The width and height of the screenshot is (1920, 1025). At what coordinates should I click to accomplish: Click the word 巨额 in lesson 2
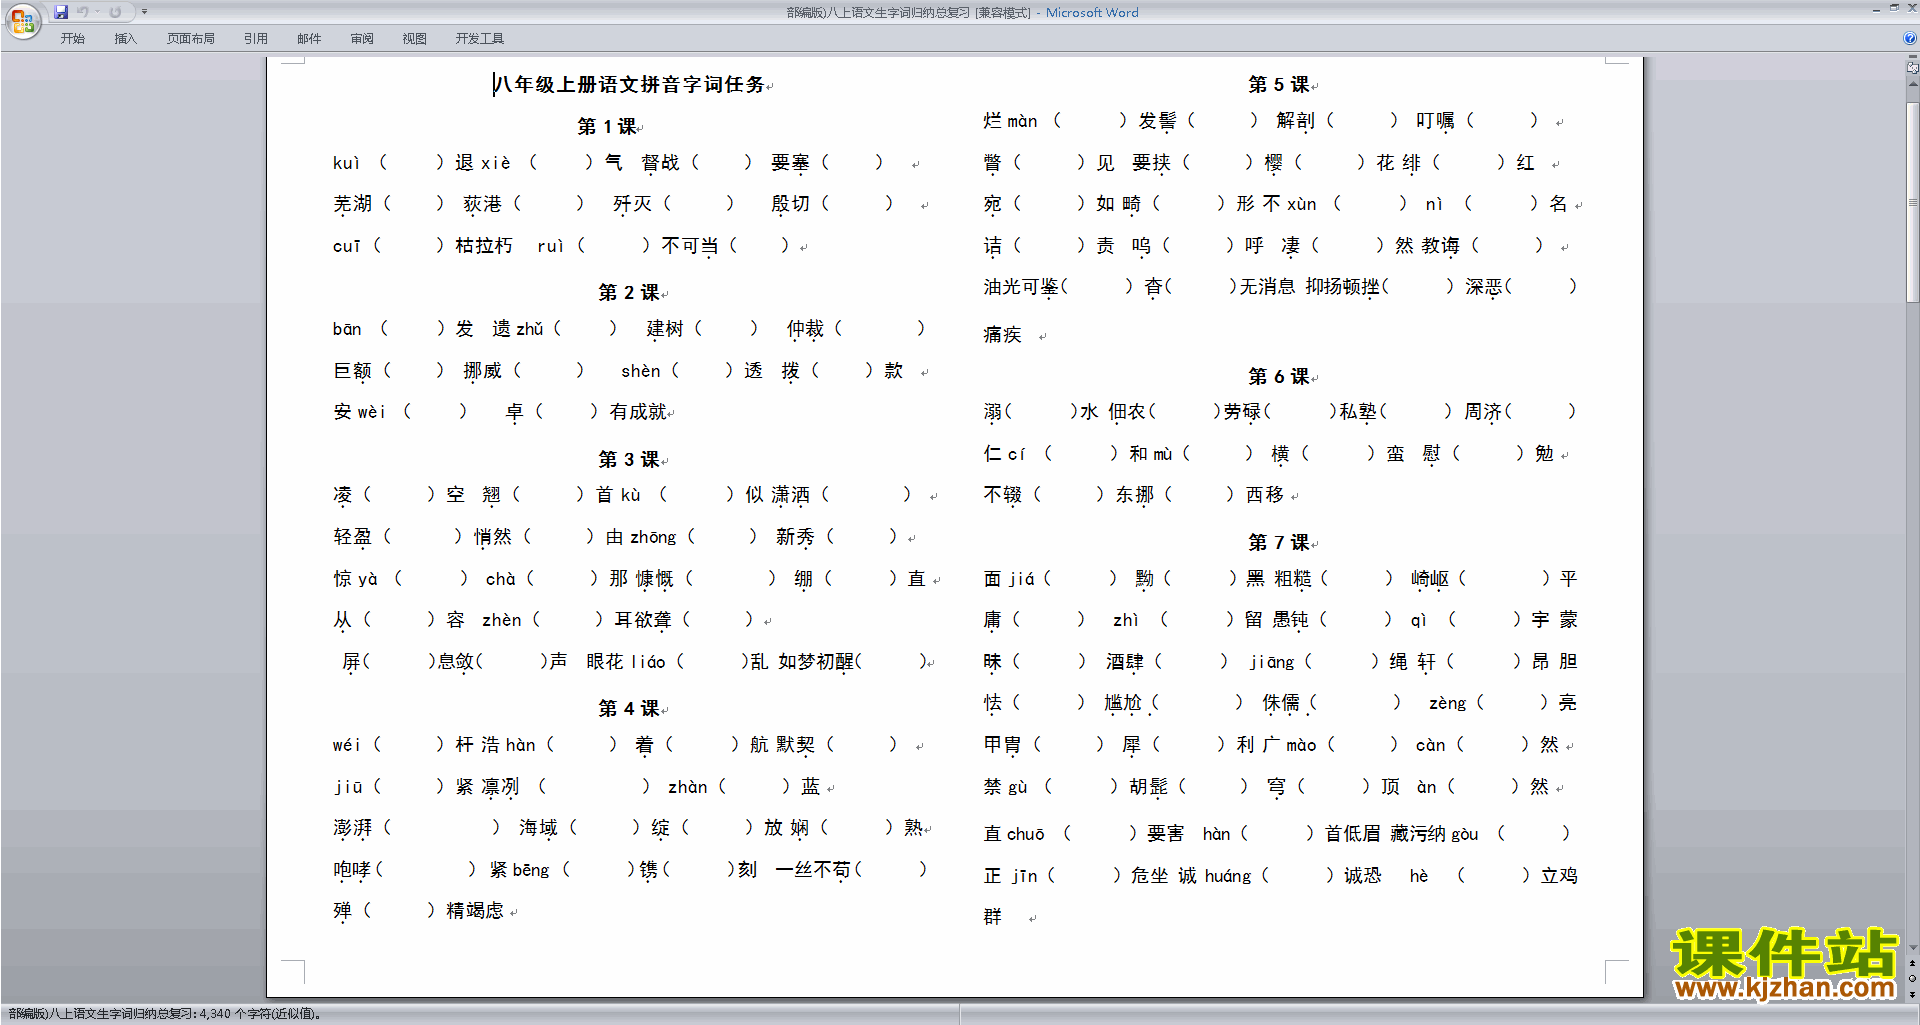(352, 371)
